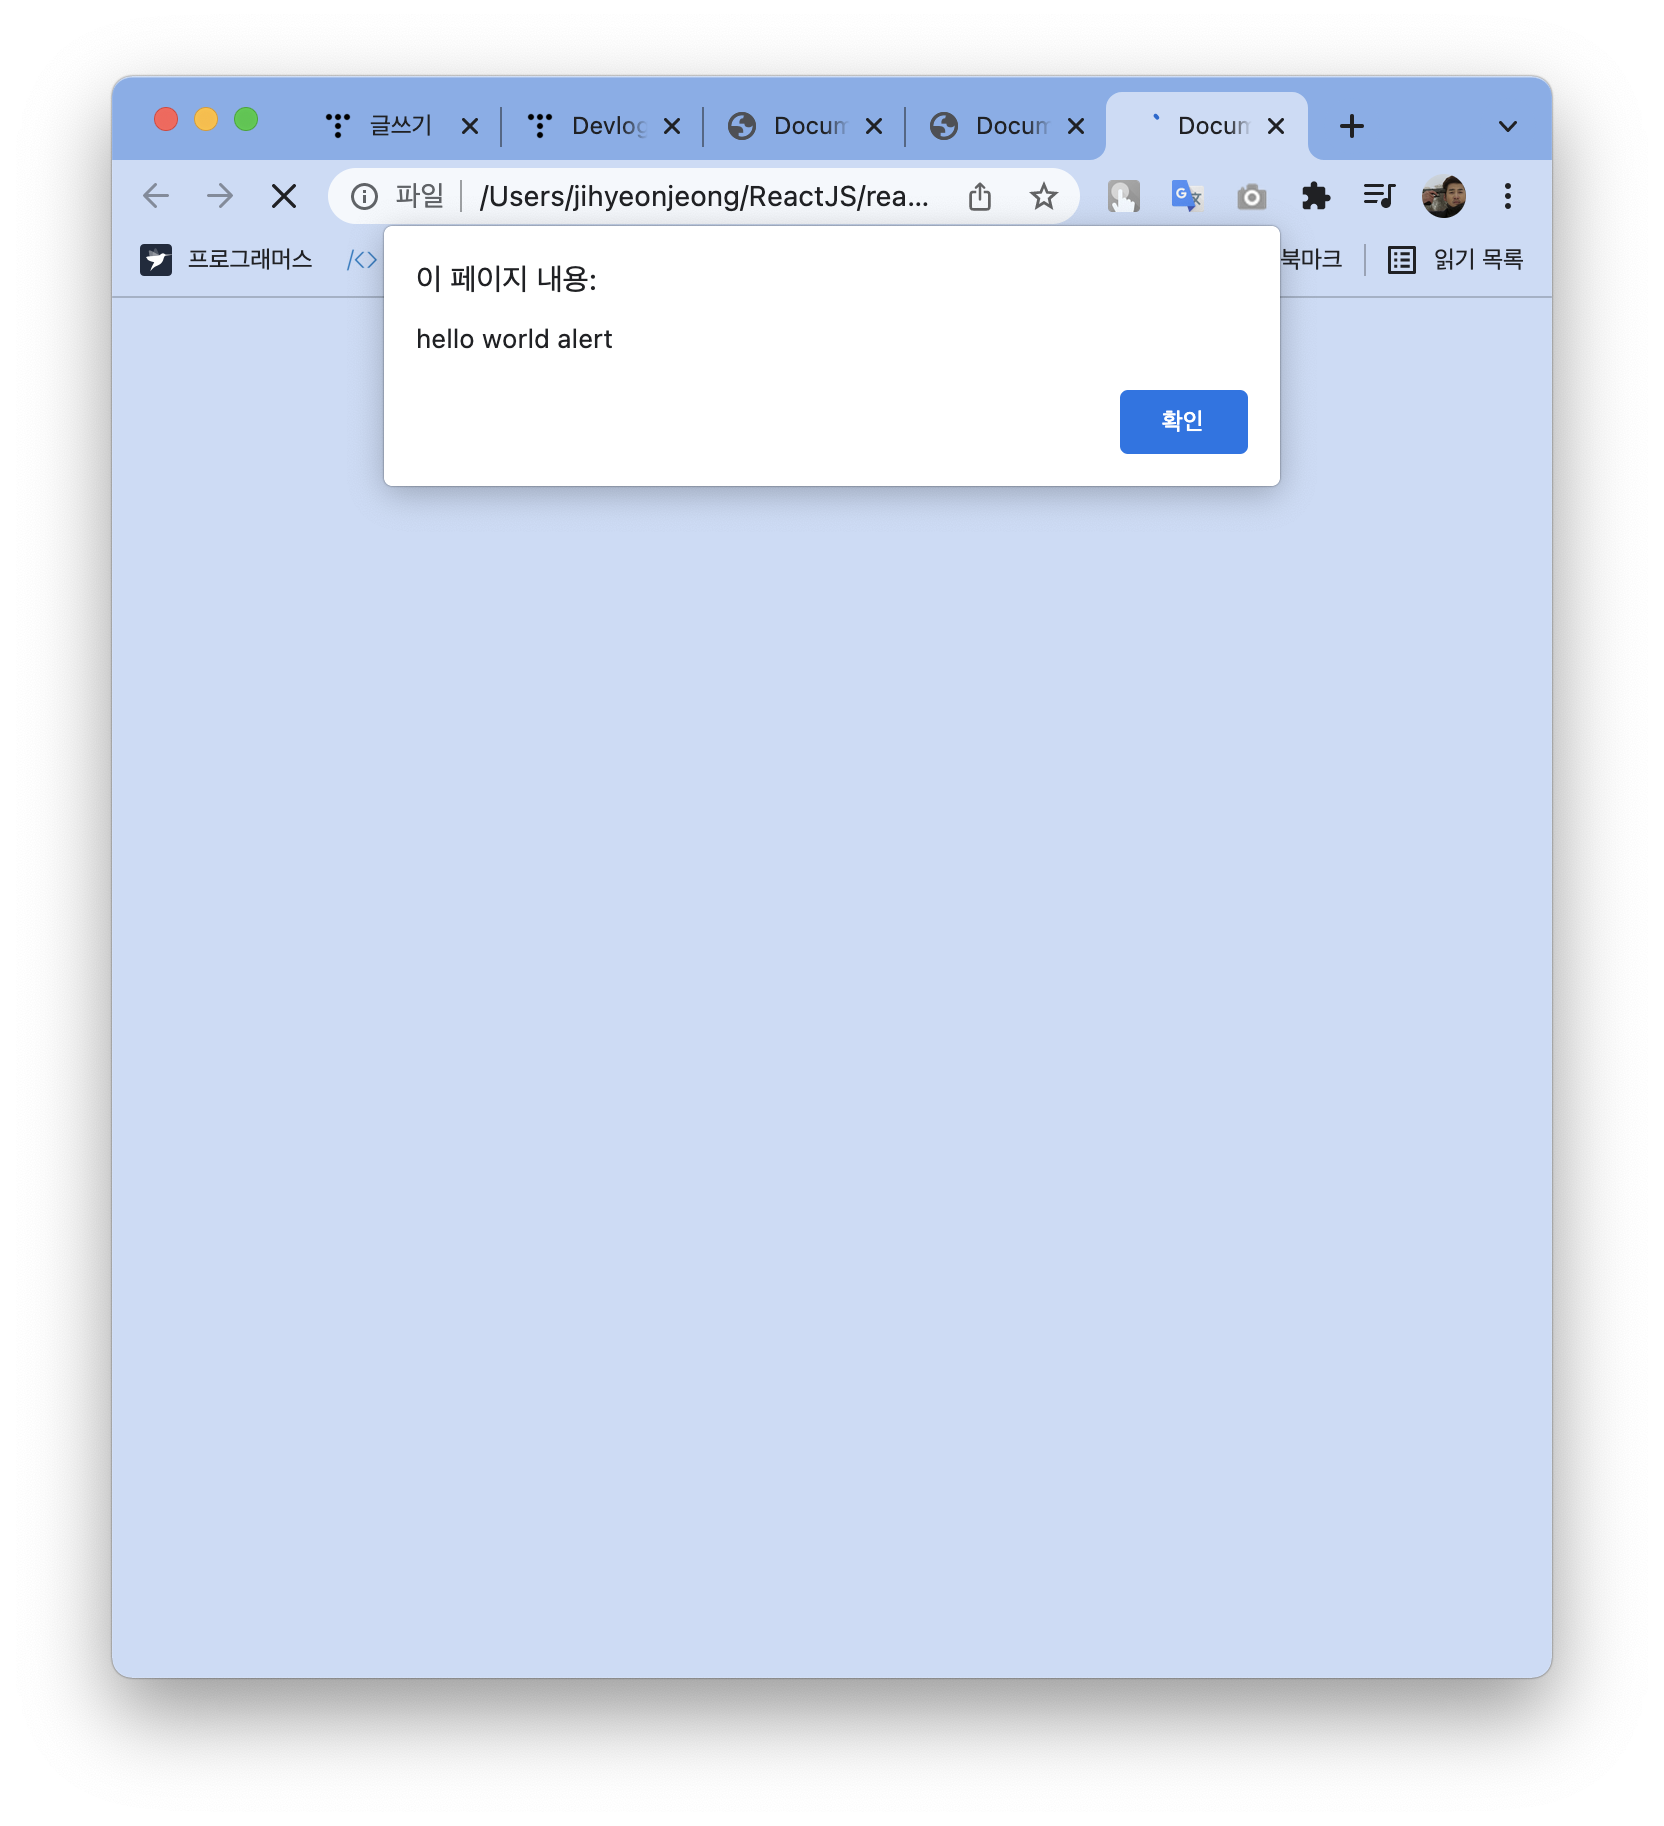Image resolution: width=1664 pixels, height=1826 pixels.
Task: Open the Chrome profile avatar
Action: point(1444,196)
